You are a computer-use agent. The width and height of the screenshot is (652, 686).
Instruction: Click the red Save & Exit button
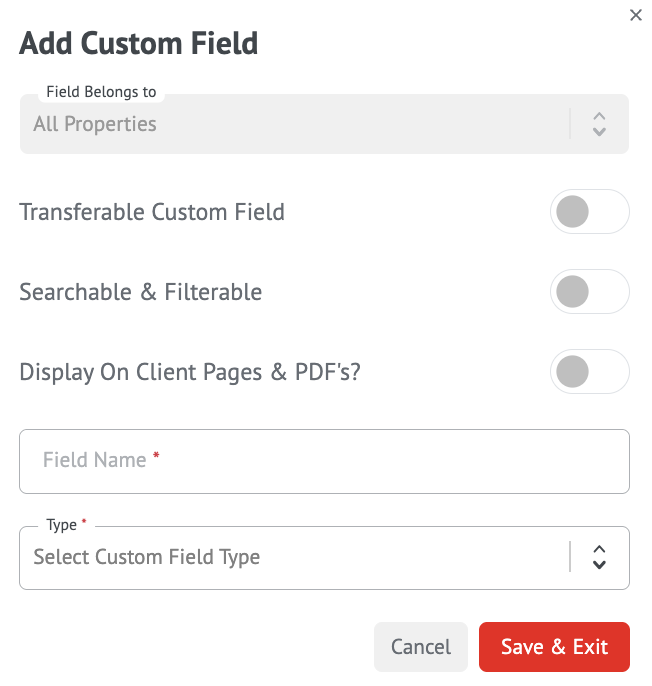pyautogui.click(x=554, y=647)
